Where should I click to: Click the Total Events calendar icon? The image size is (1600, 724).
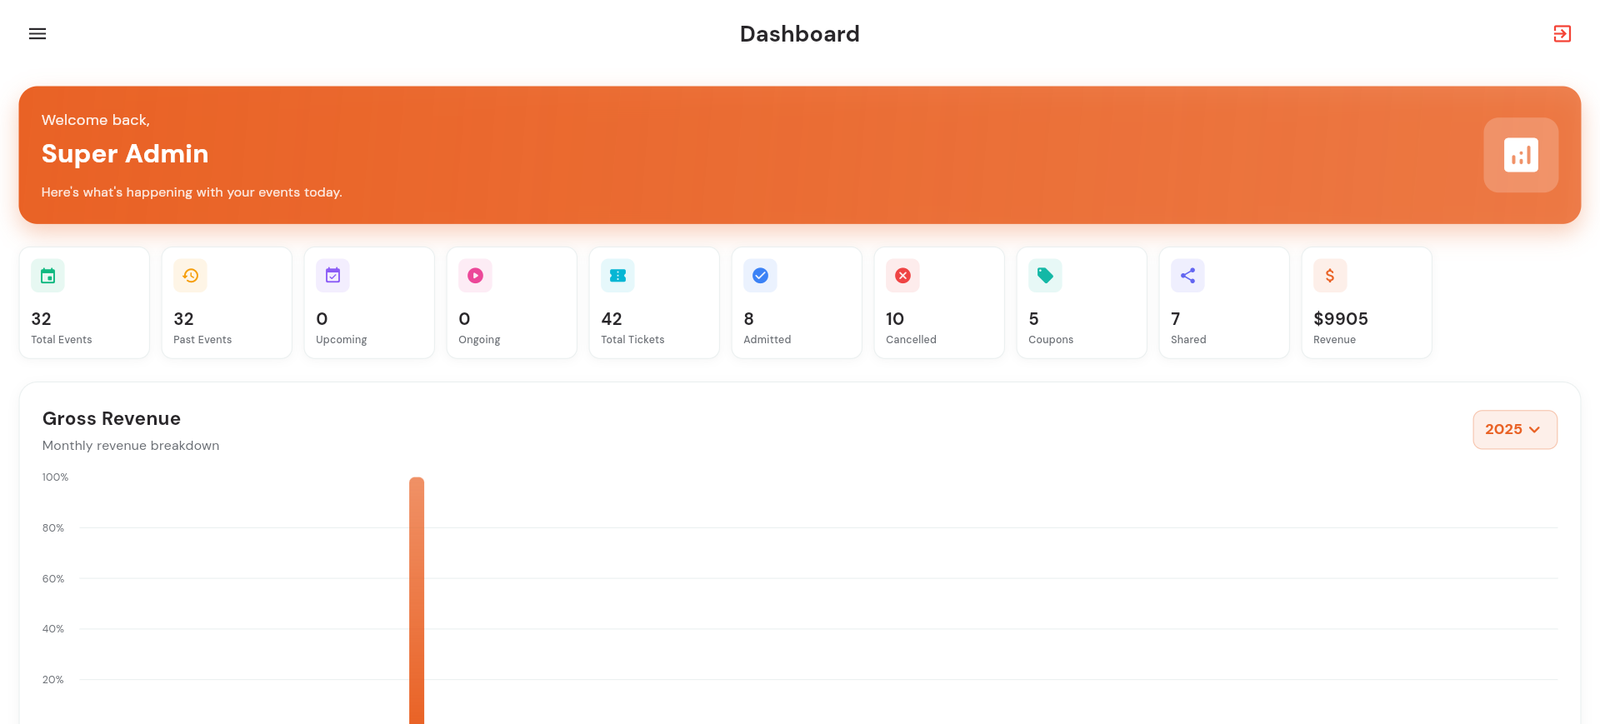[x=48, y=276]
